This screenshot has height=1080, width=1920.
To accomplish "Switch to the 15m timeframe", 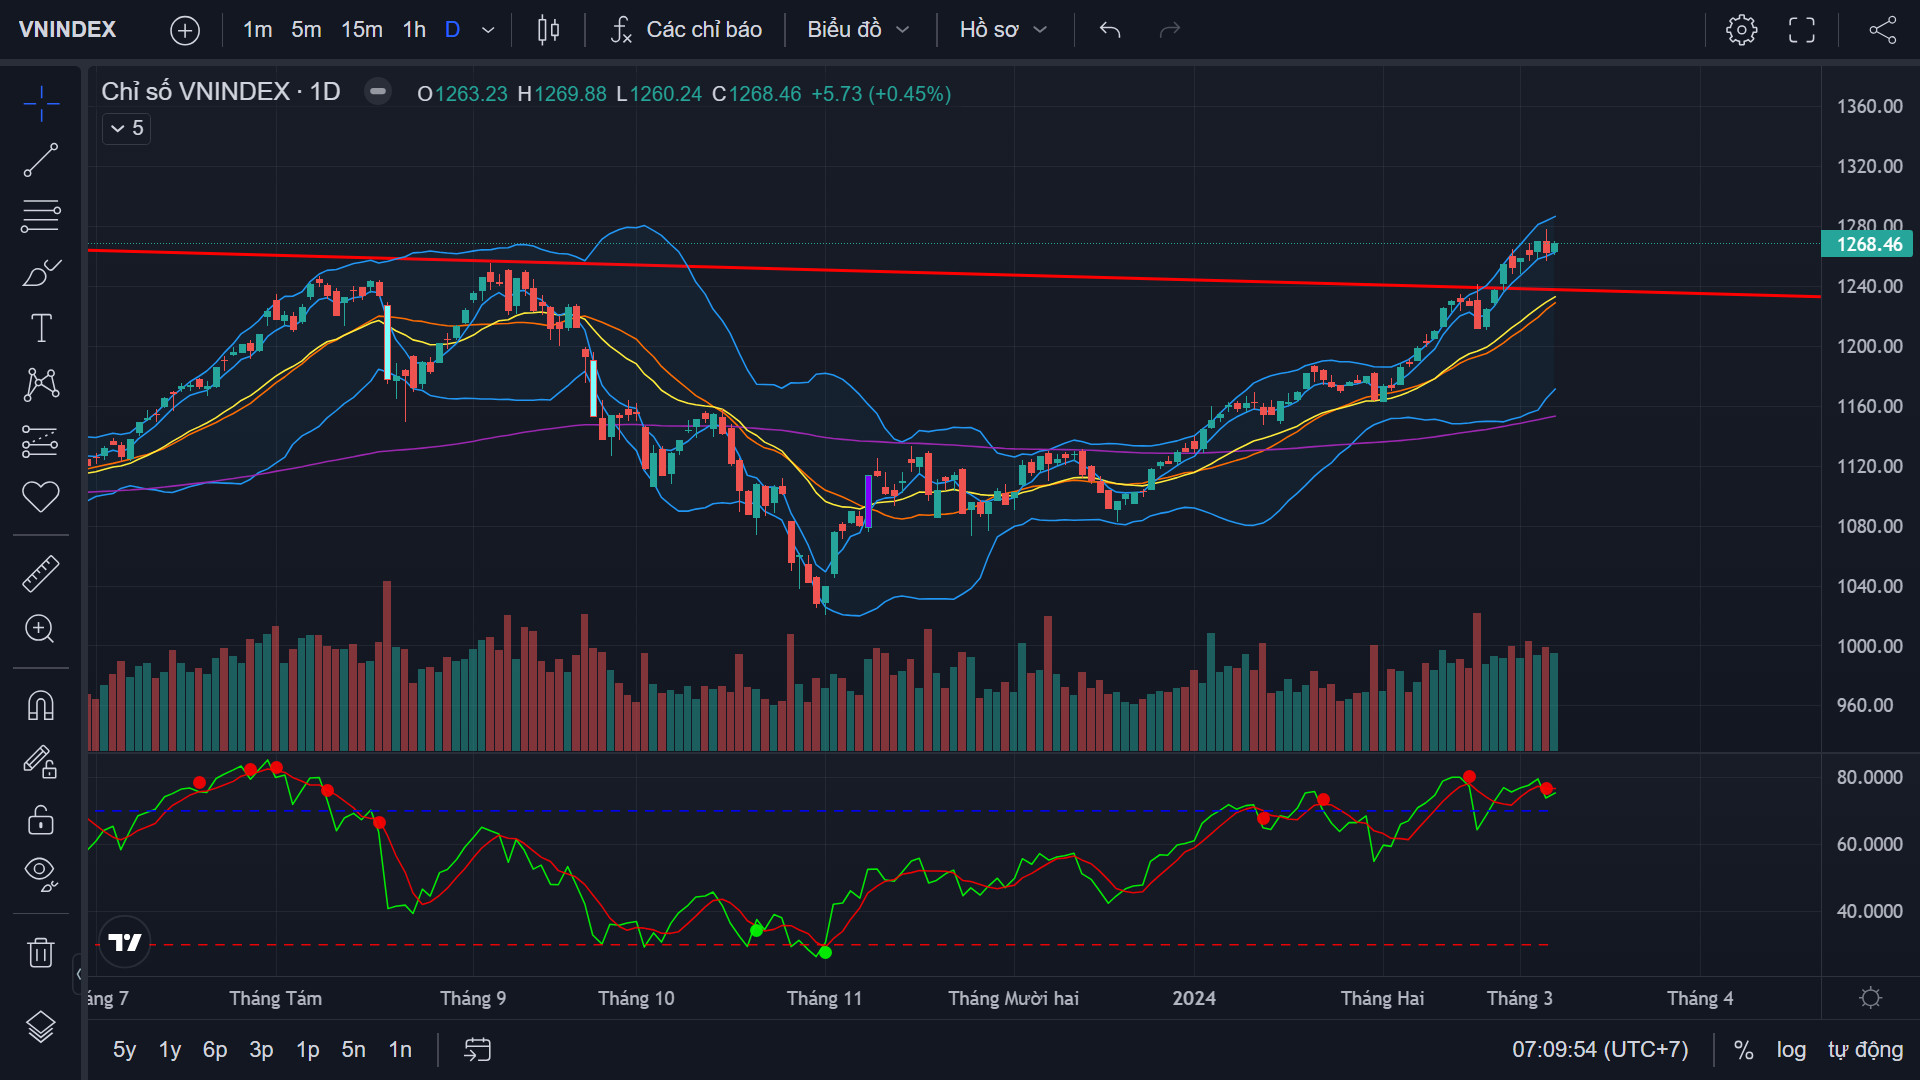I will (362, 30).
